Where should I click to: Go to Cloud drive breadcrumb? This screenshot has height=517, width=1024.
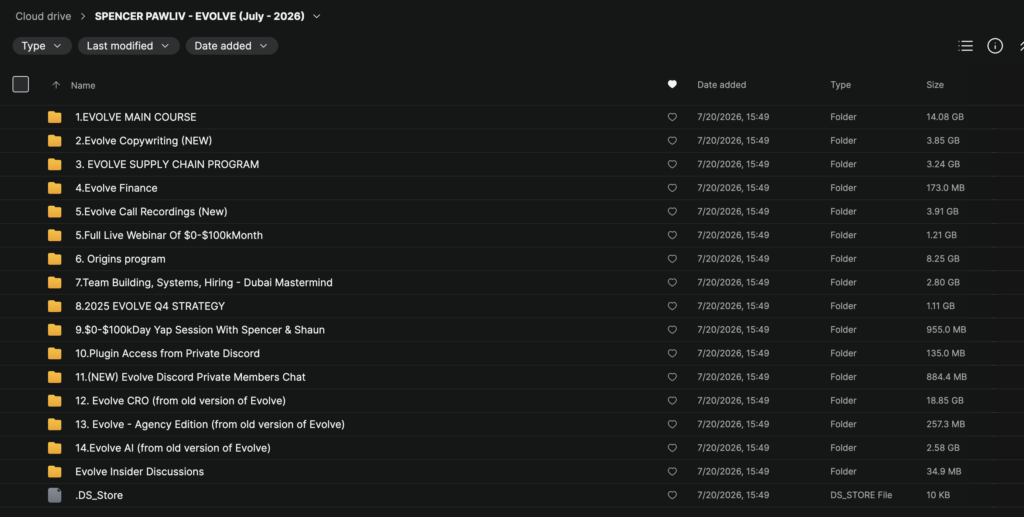tap(43, 16)
